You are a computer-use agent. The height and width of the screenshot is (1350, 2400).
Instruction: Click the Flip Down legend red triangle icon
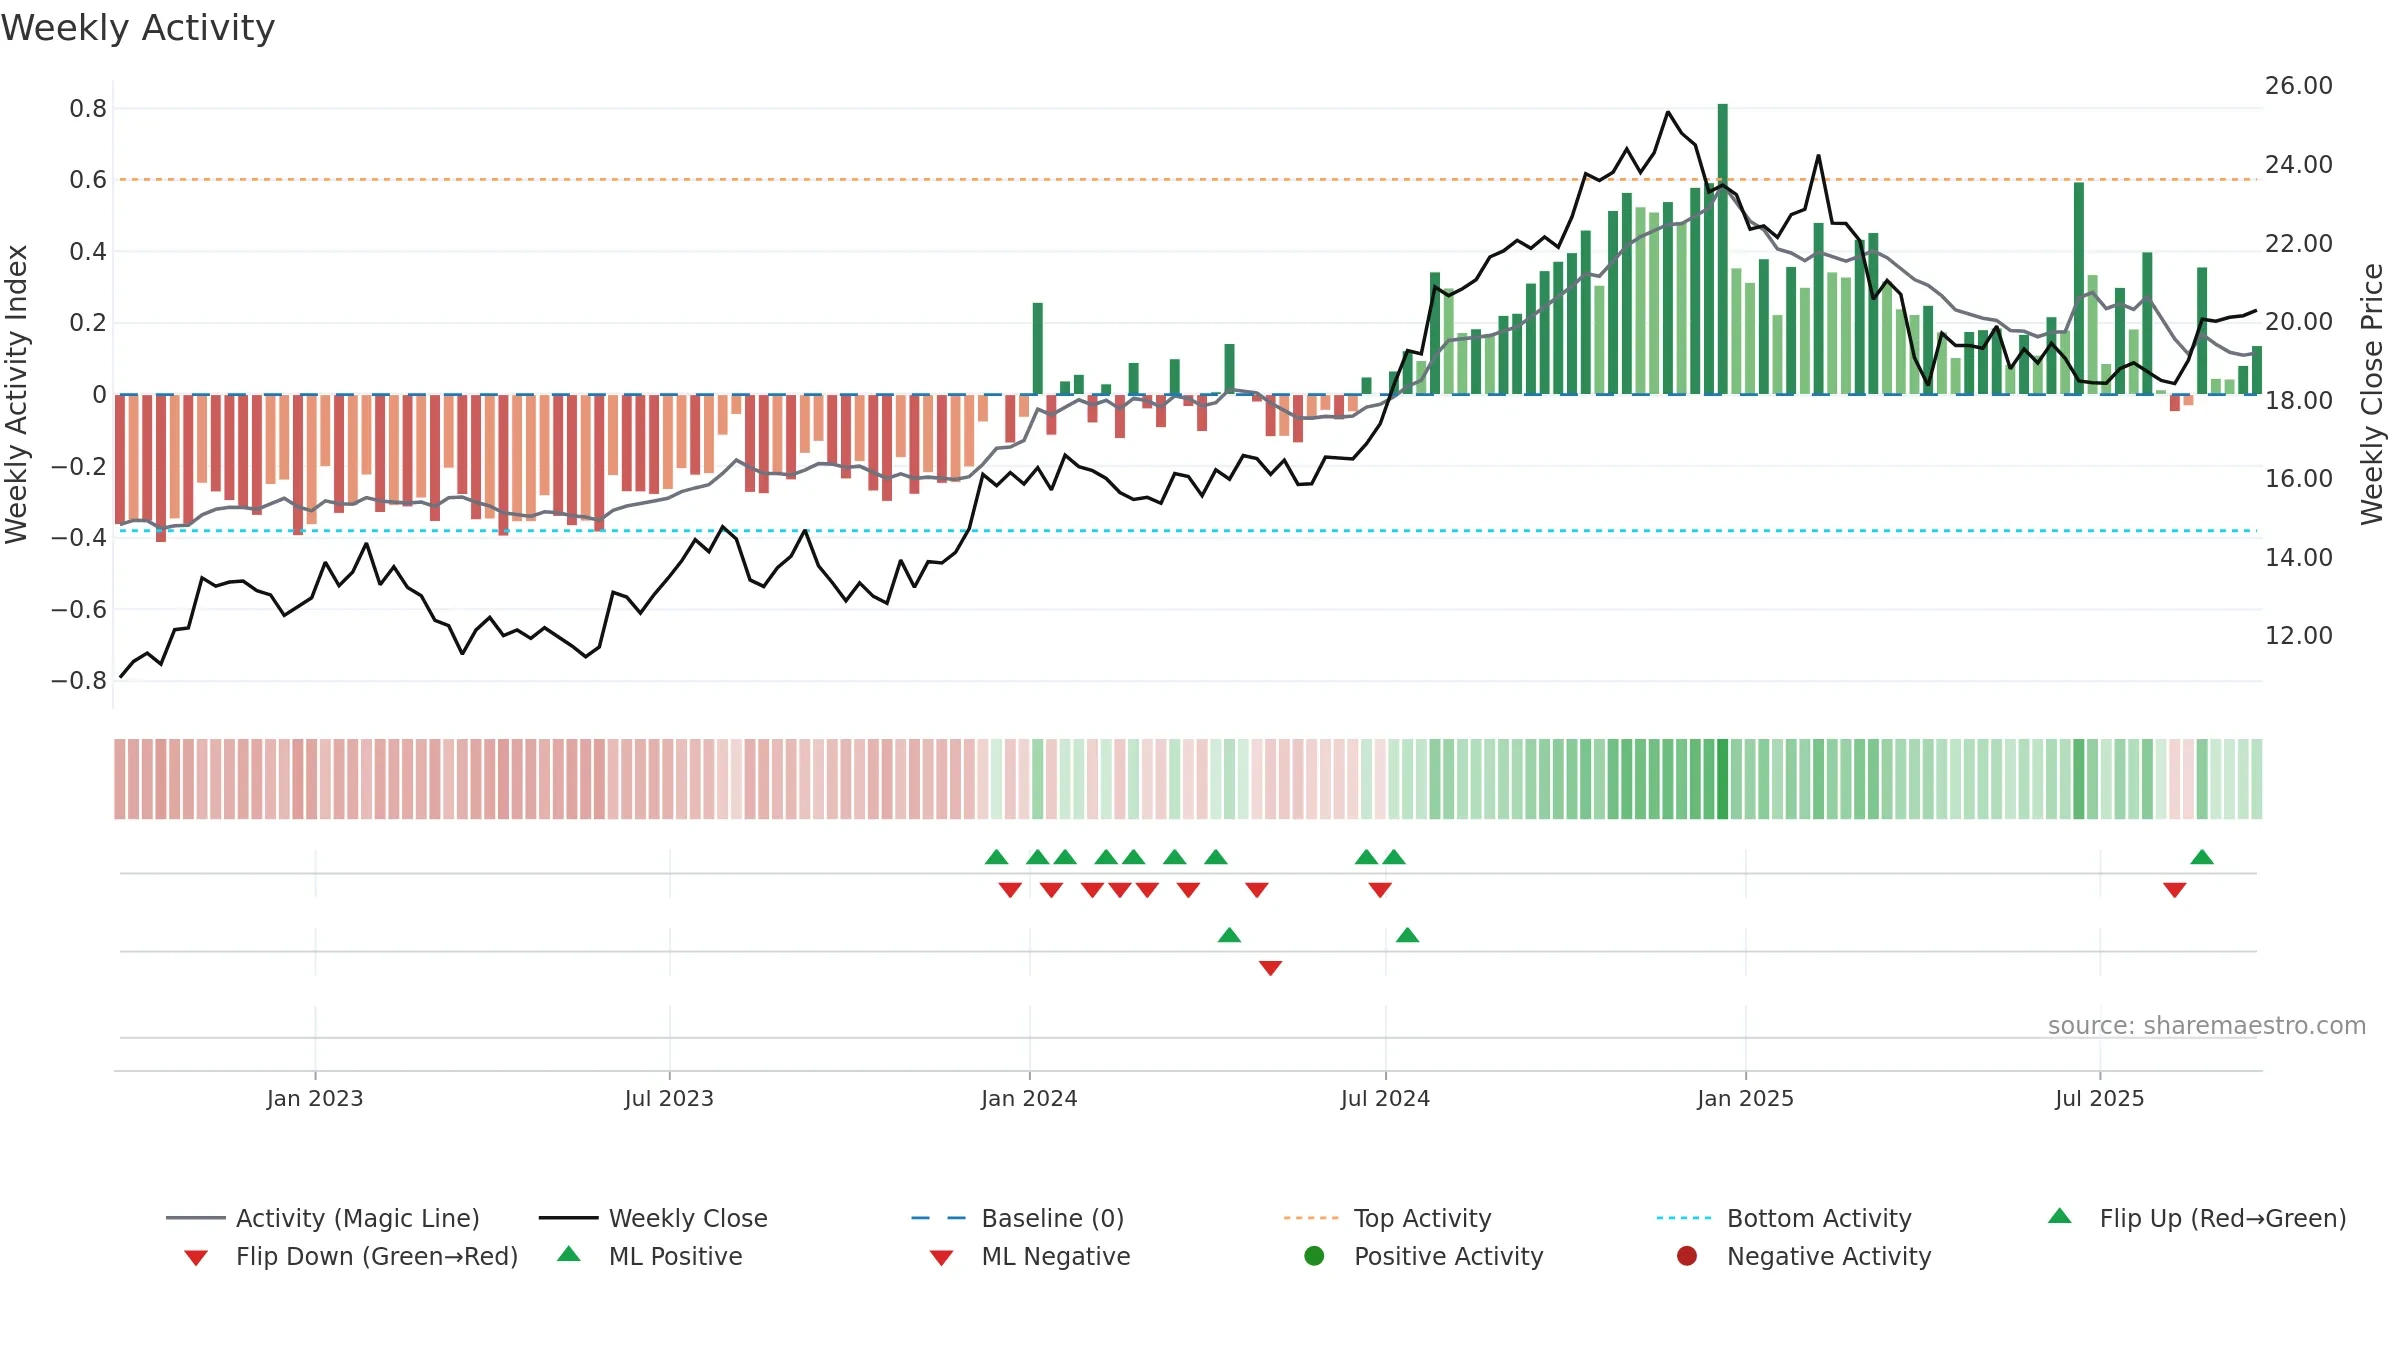click(196, 1258)
